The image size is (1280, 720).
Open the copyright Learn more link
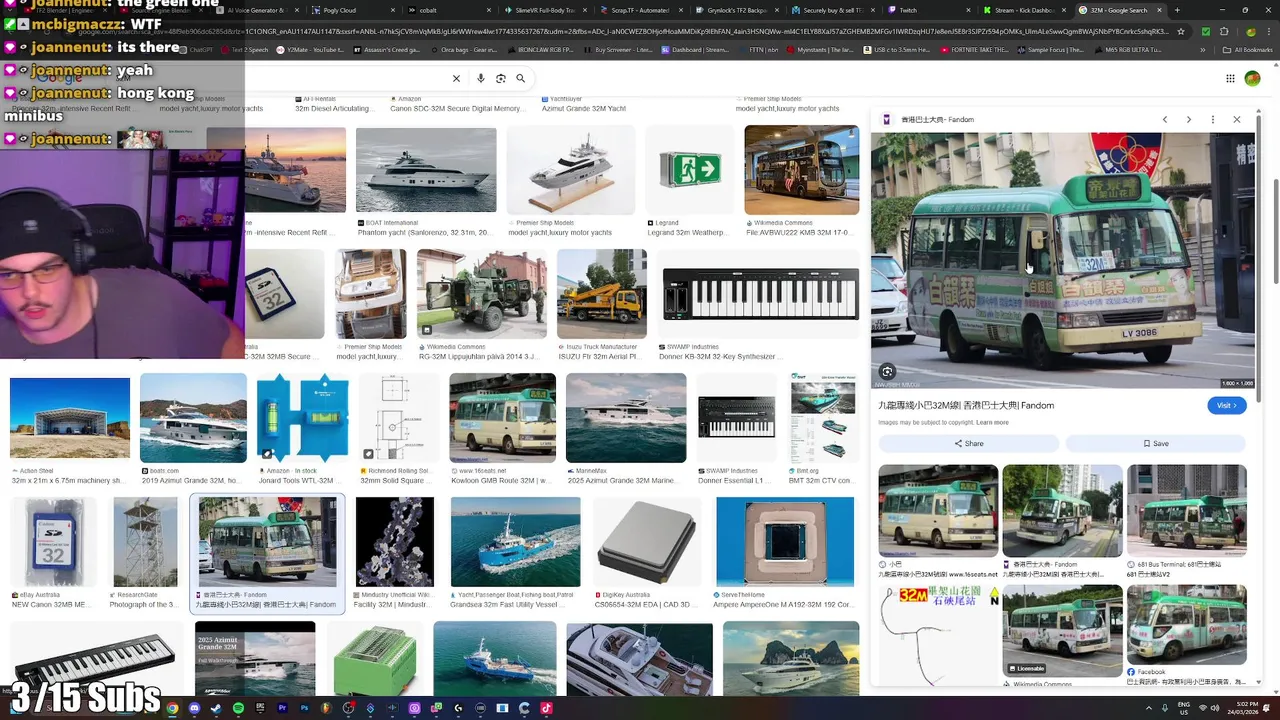(992, 422)
